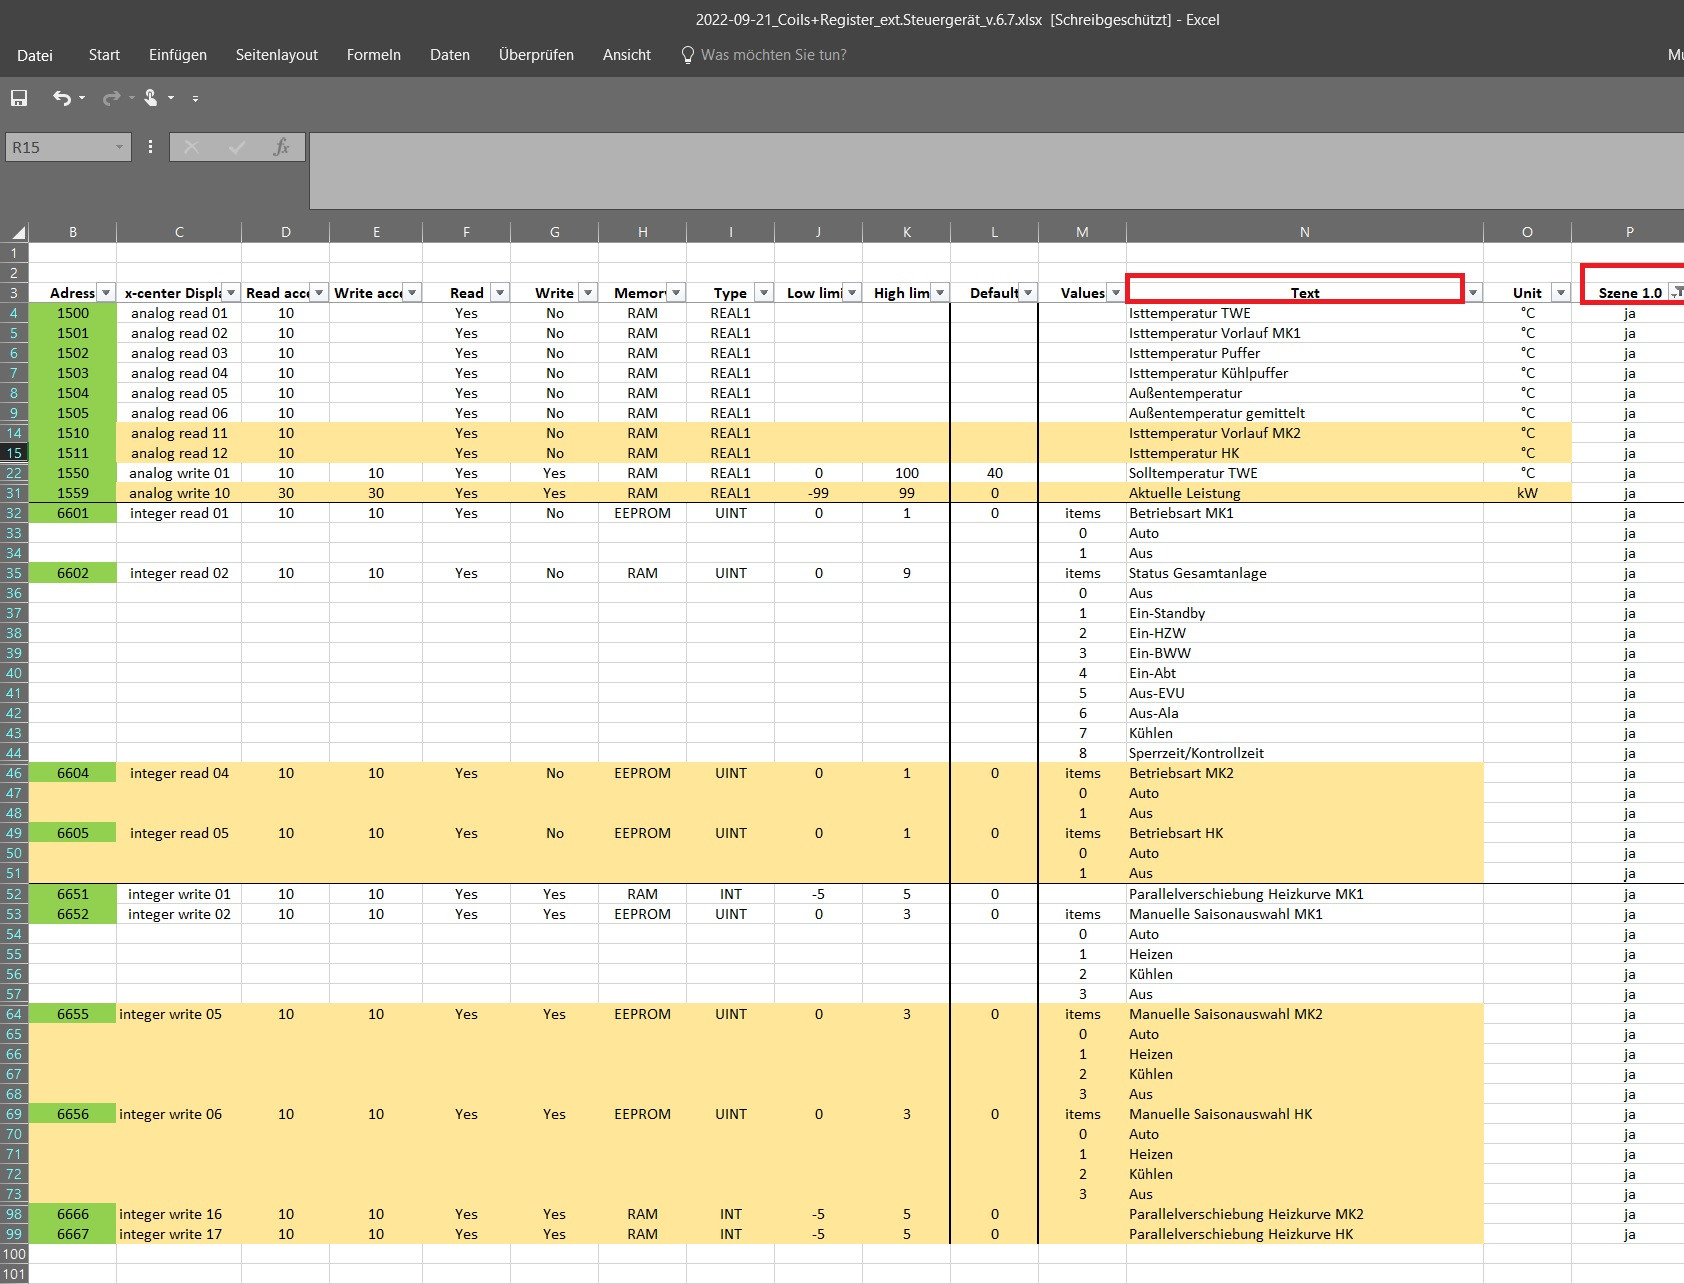Expand the Text column filter dropdown
The image size is (1684, 1284).
coord(1472,293)
